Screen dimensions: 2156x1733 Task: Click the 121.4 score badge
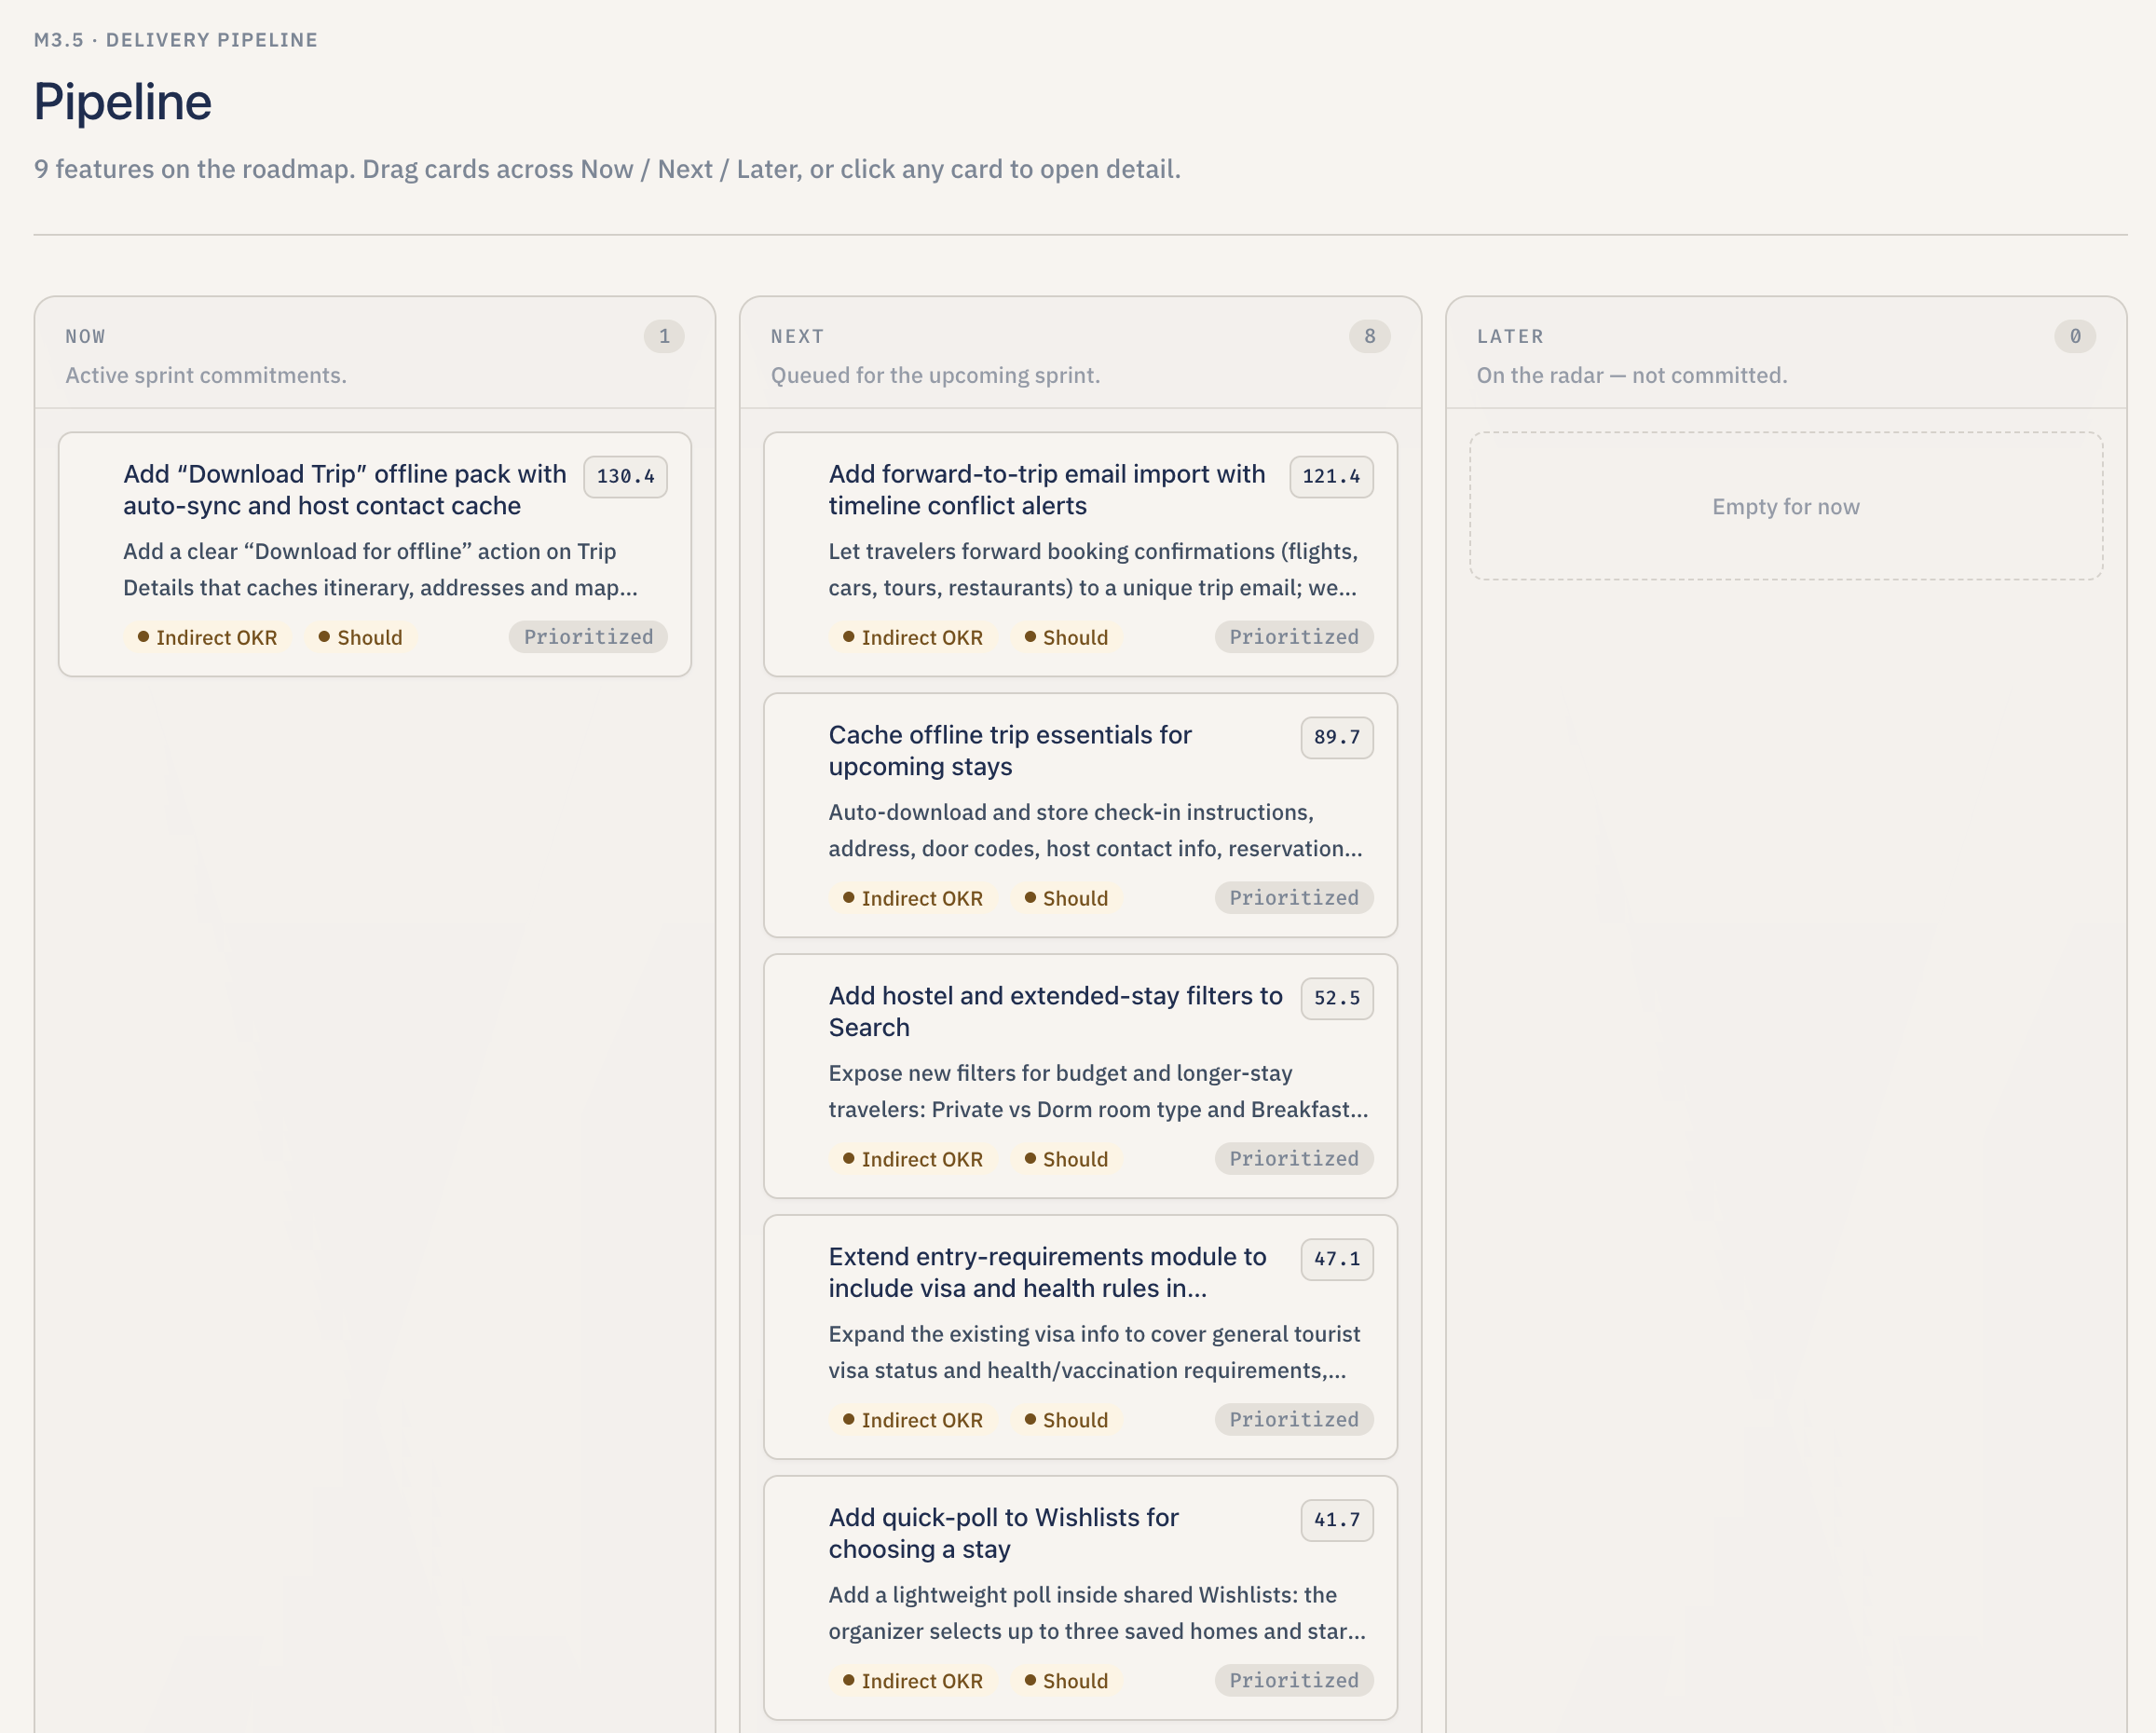[1330, 477]
